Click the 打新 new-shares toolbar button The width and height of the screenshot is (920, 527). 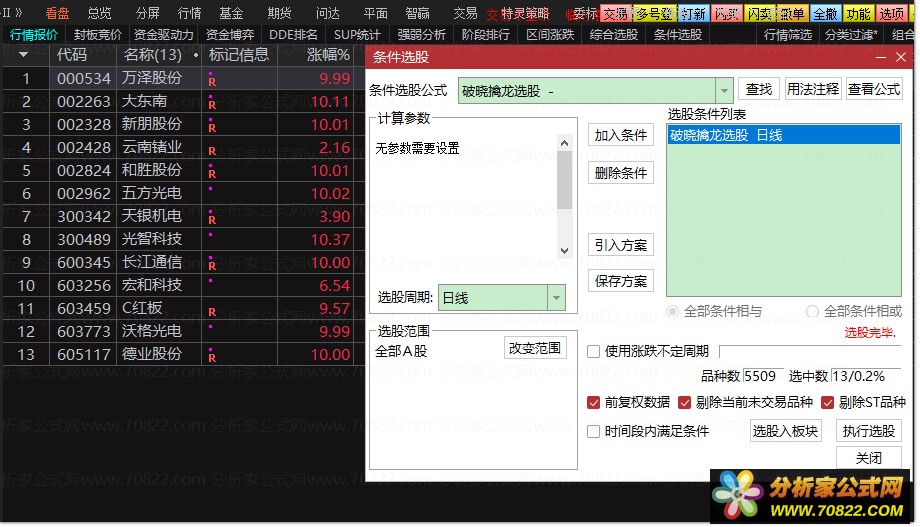693,14
